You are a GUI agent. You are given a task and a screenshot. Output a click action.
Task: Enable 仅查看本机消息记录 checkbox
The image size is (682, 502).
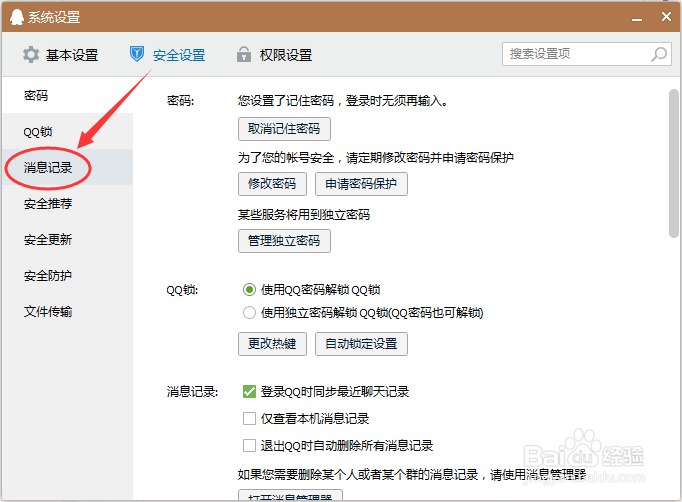tap(249, 418)
